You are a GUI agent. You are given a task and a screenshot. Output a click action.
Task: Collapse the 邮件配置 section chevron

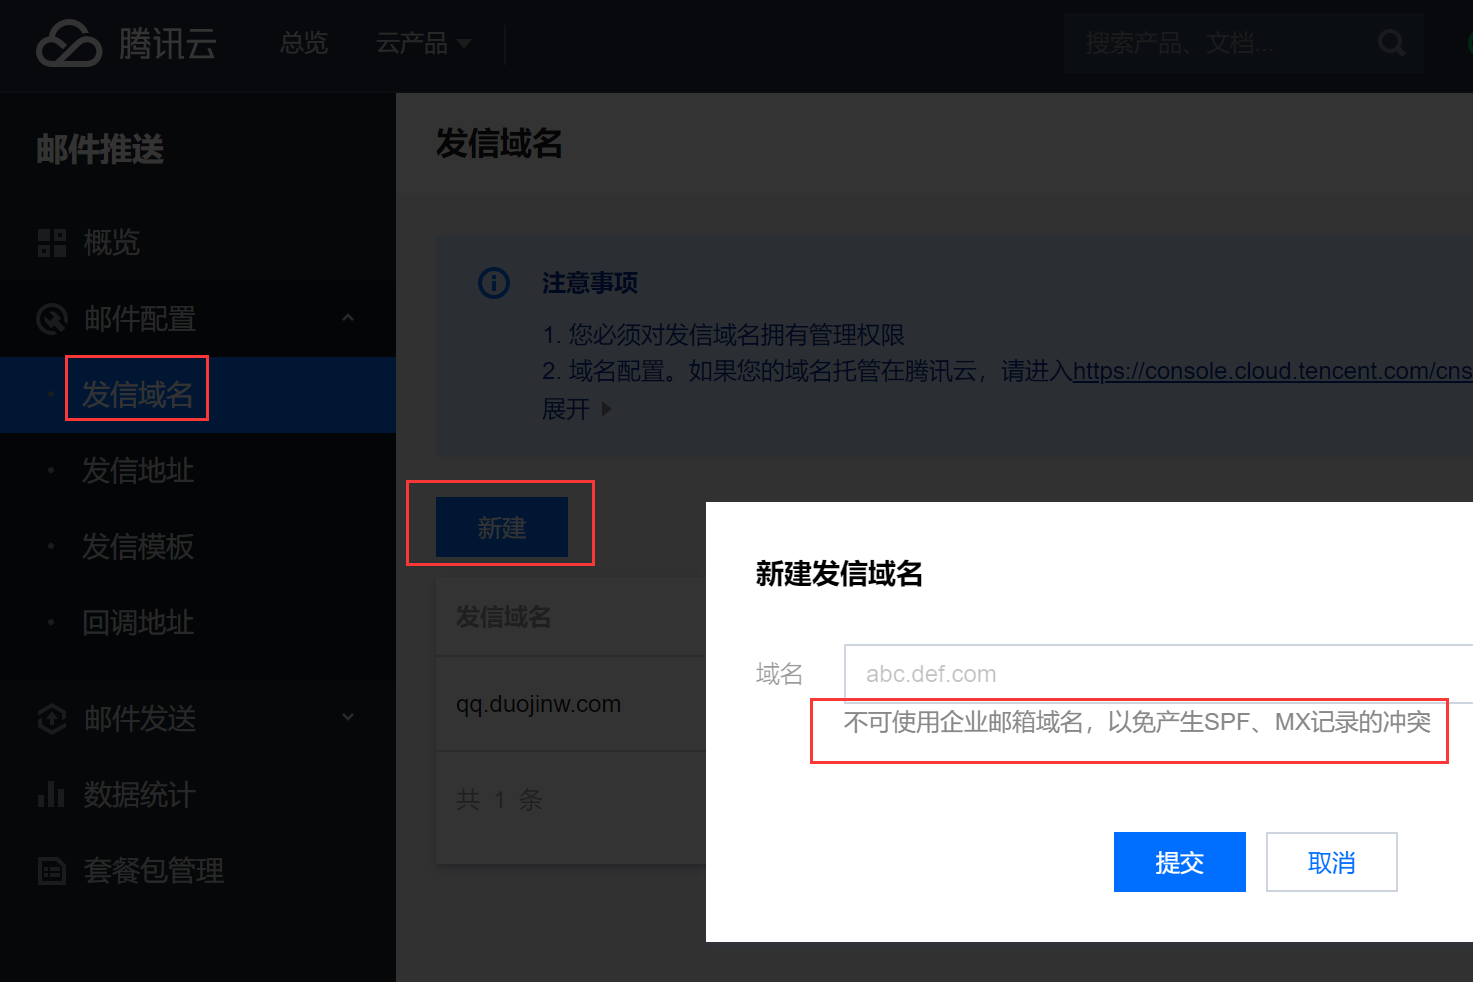coord(348,318)
